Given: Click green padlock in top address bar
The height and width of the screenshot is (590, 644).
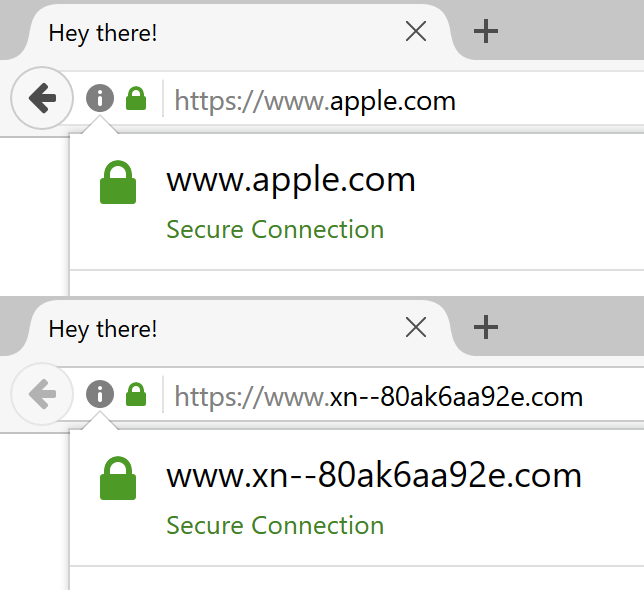Looking at the screenshot, I should tap(136, 99).
